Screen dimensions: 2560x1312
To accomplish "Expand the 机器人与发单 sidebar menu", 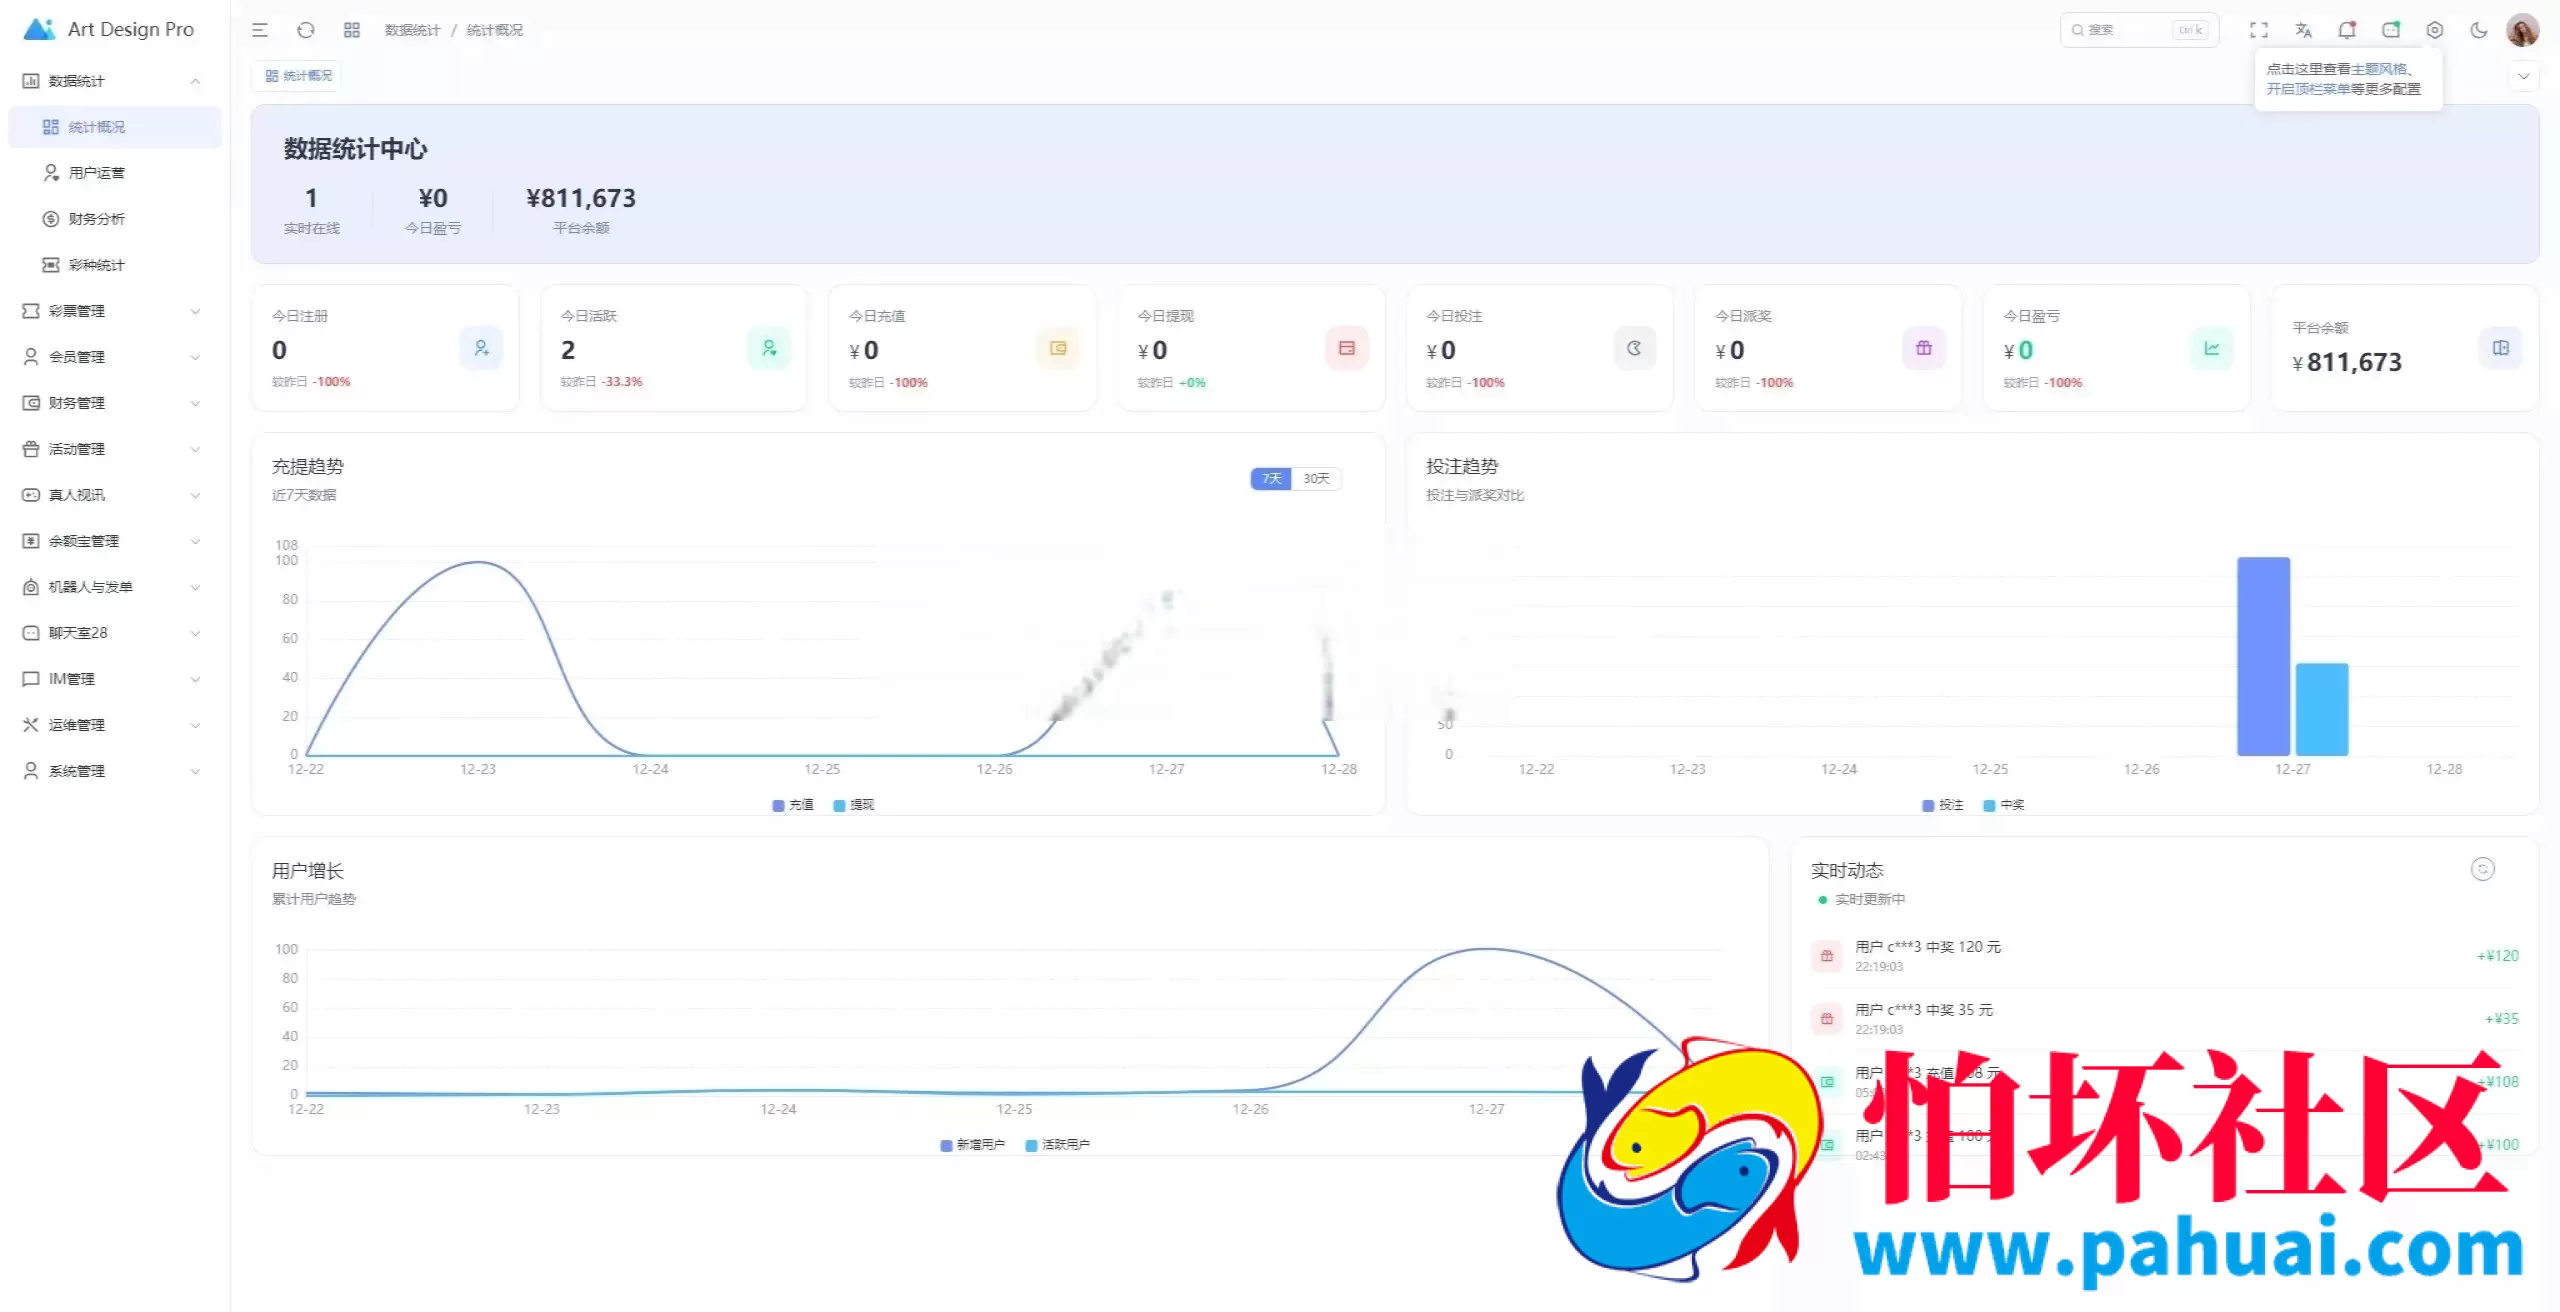I will point(114,587).
